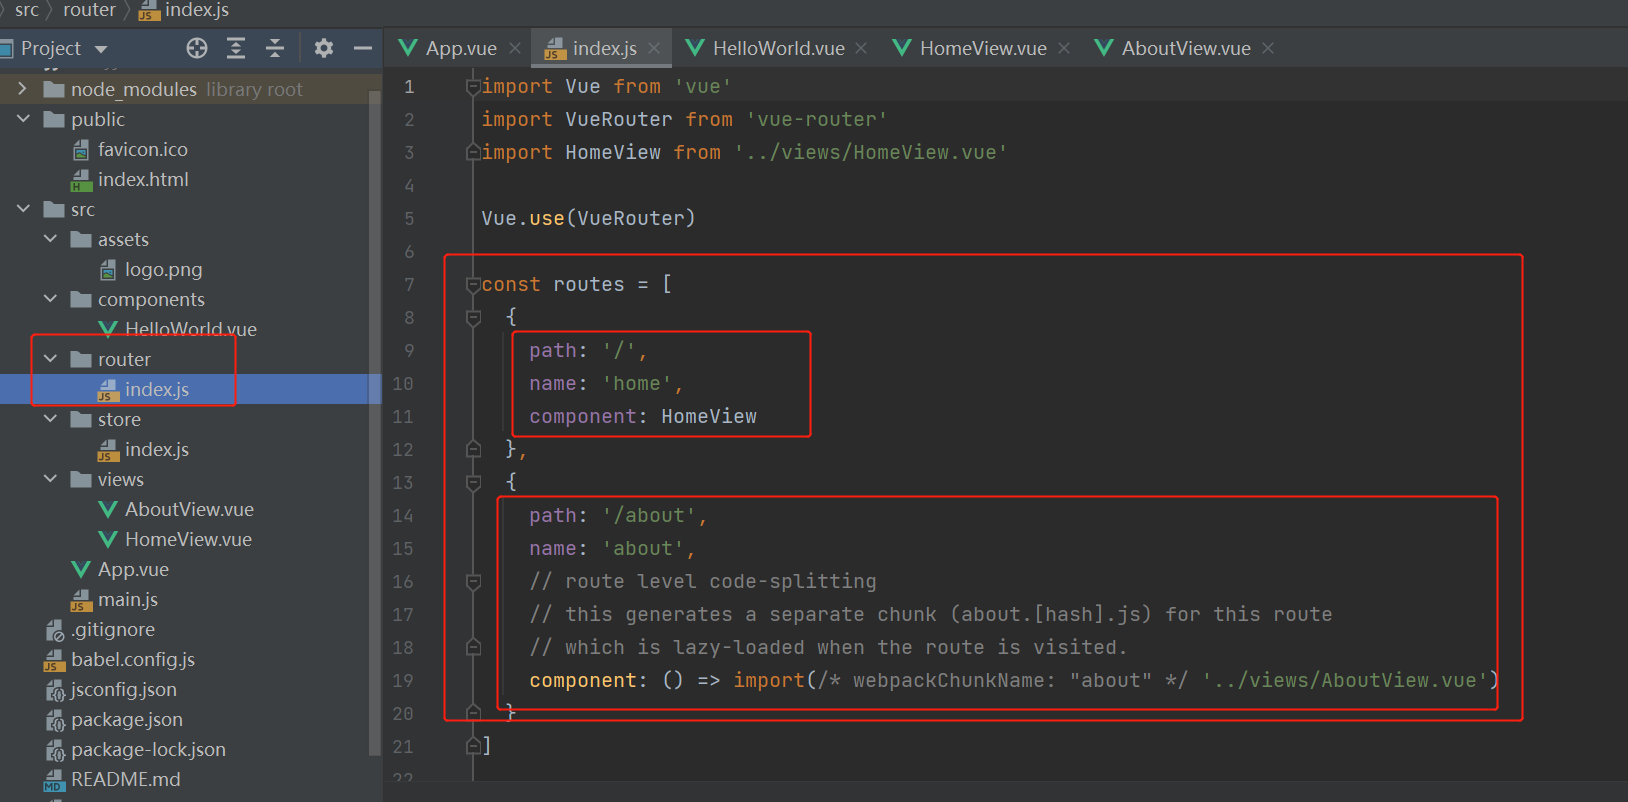Select package-lock.json file
The width and height of the screenshot is (1628, 802).
(135, 749)
